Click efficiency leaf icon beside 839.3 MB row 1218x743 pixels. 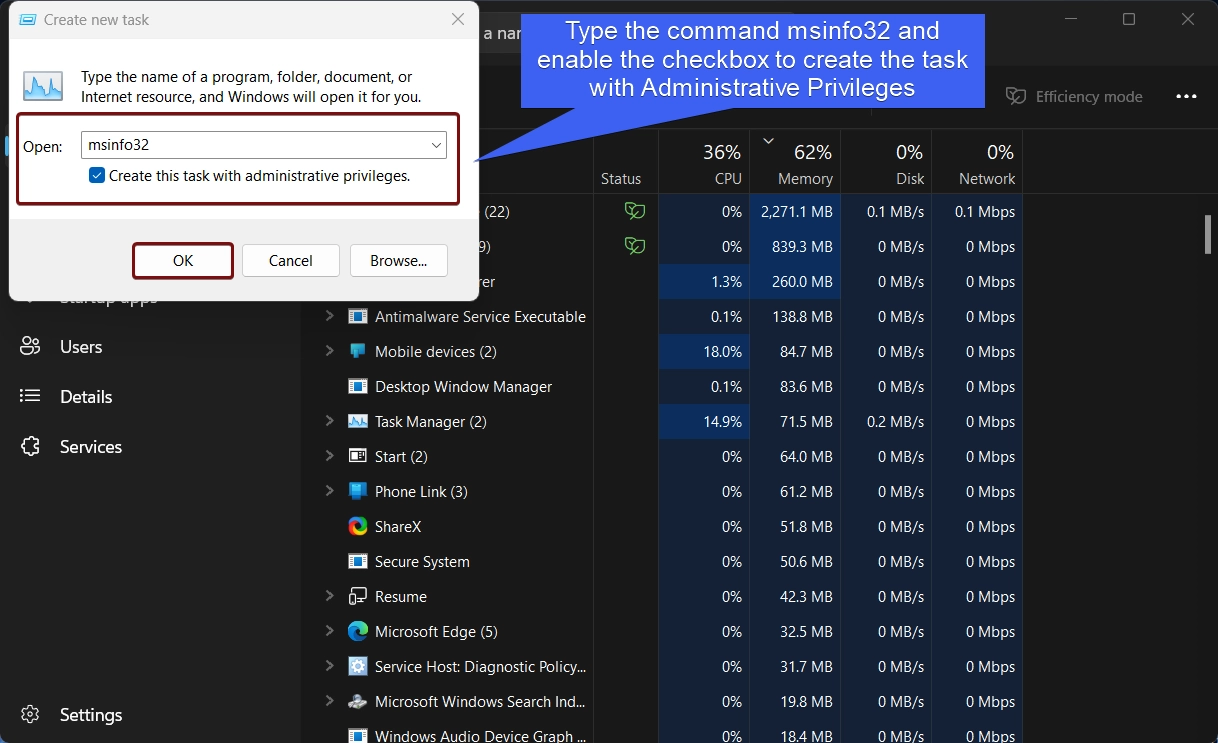[x=634, y=246]
